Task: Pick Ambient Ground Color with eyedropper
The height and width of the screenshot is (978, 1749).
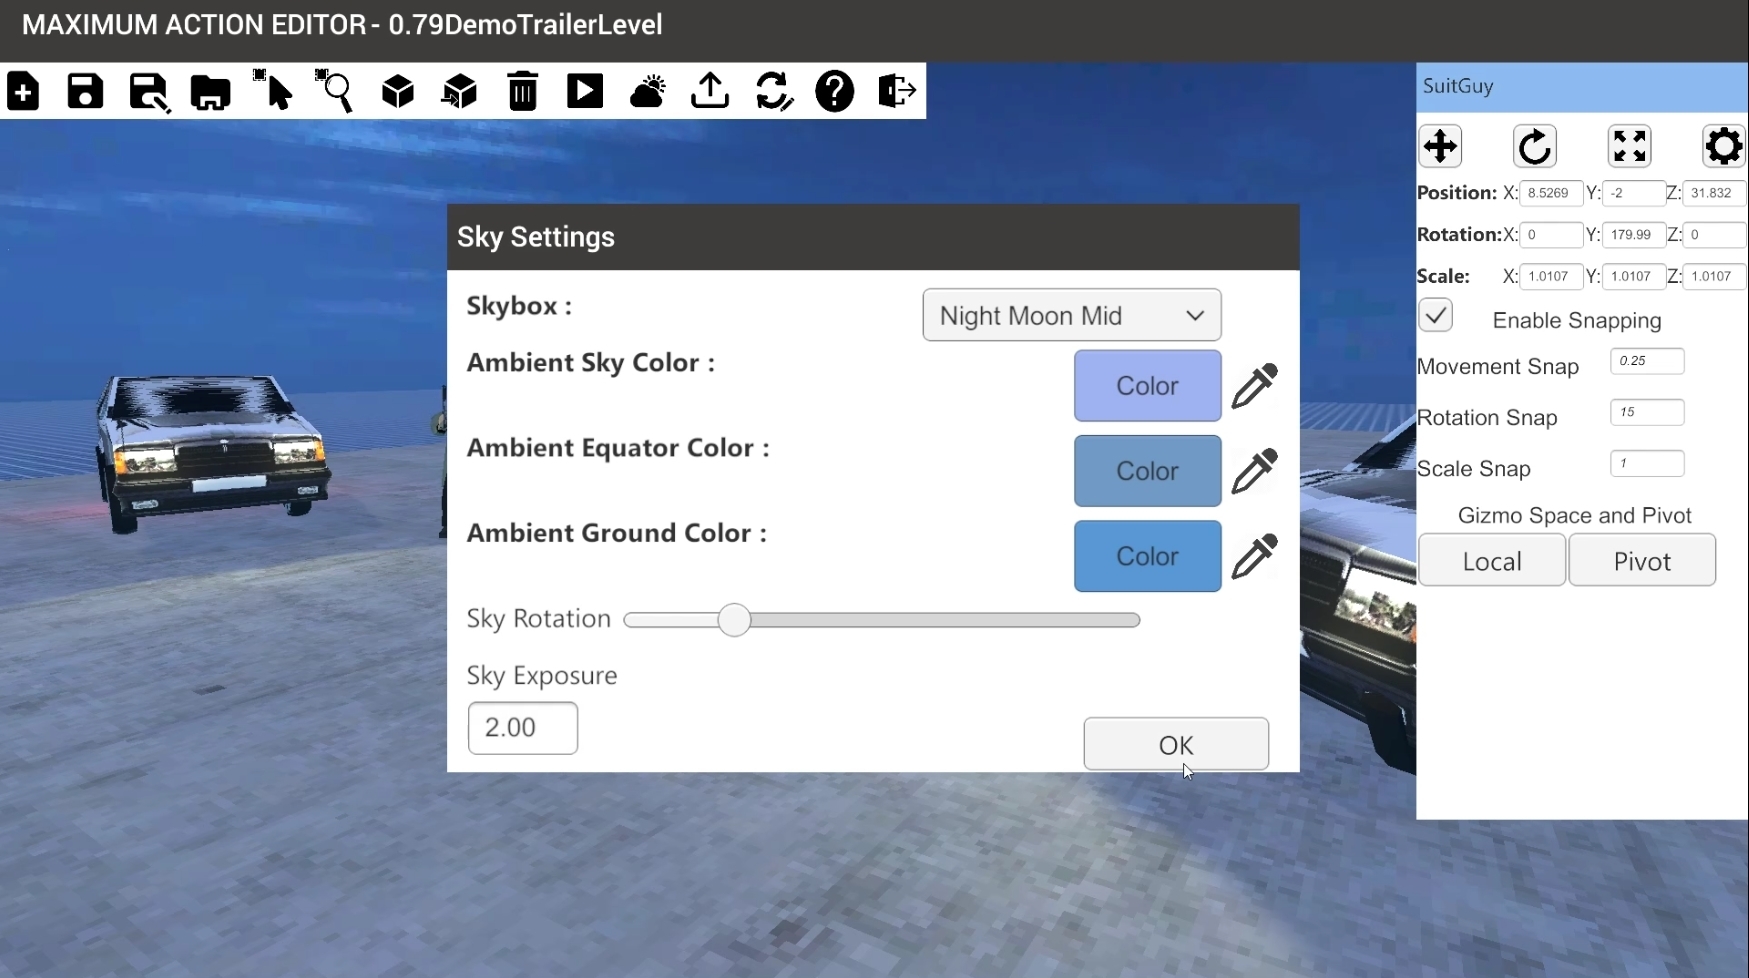Action: 1254,556
